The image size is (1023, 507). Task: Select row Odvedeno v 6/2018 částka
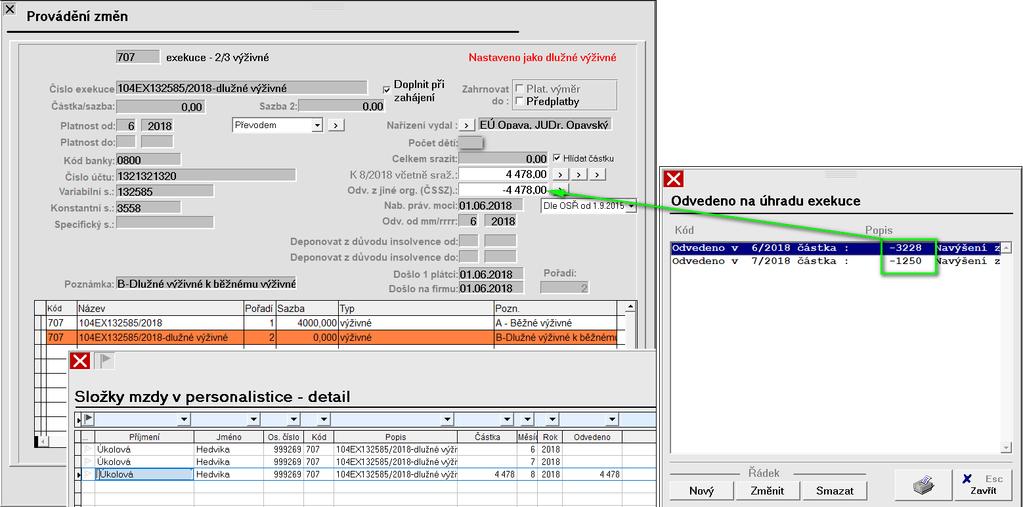(835, 248)
